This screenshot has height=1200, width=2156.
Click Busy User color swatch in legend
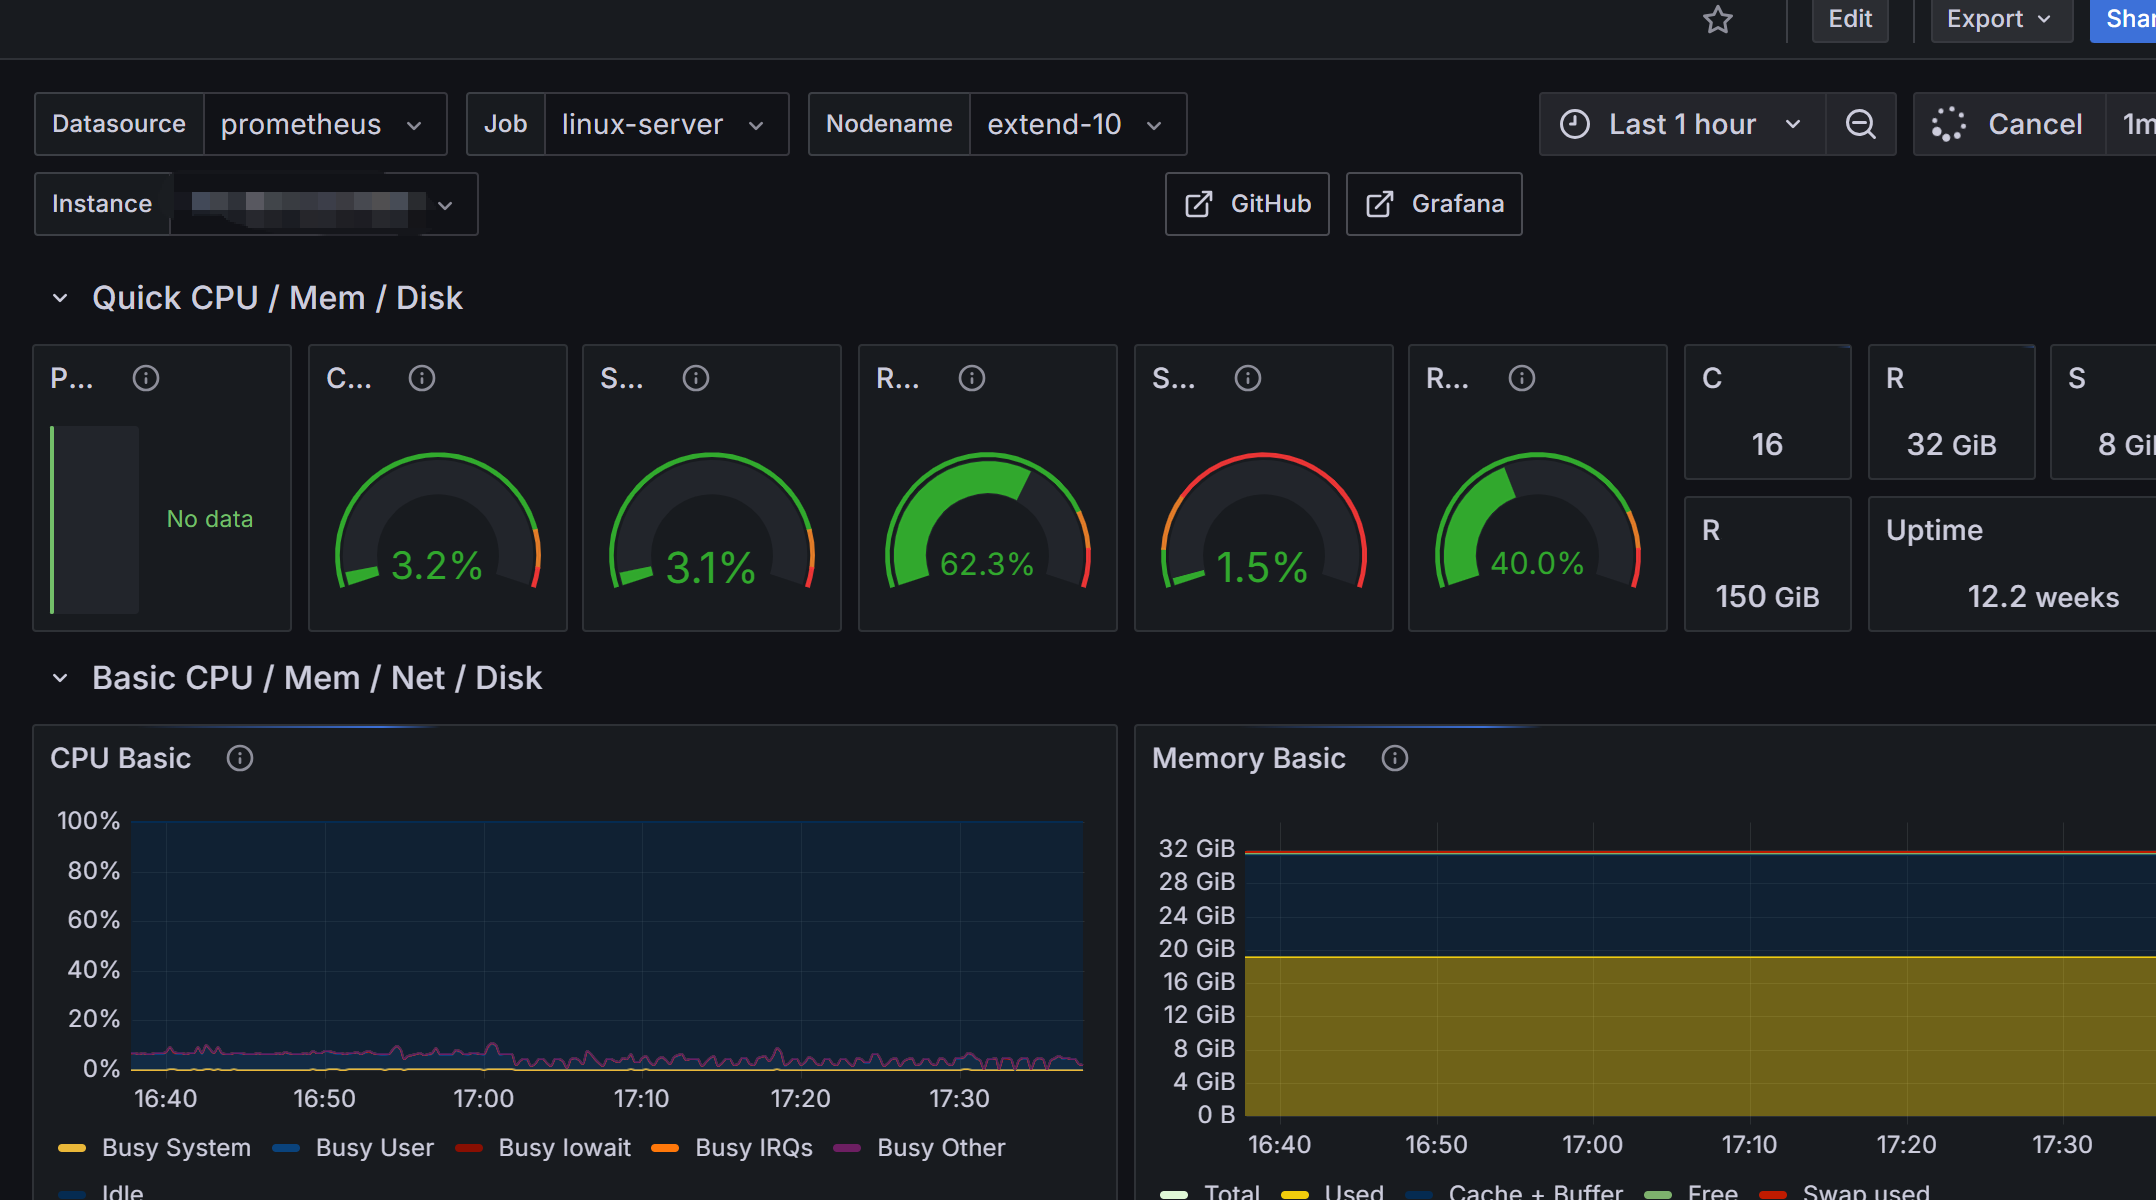[286, 1147]
